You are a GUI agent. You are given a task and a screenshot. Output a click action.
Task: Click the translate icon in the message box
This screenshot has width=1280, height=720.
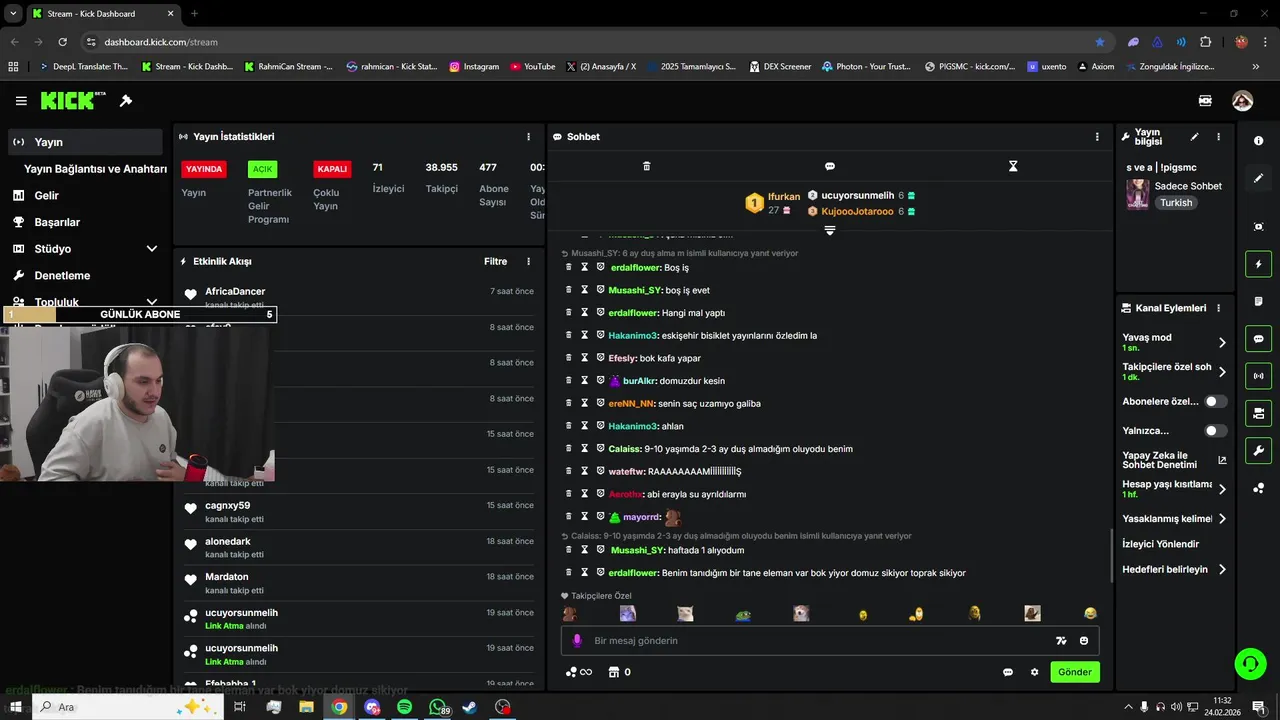point(1061,641)
